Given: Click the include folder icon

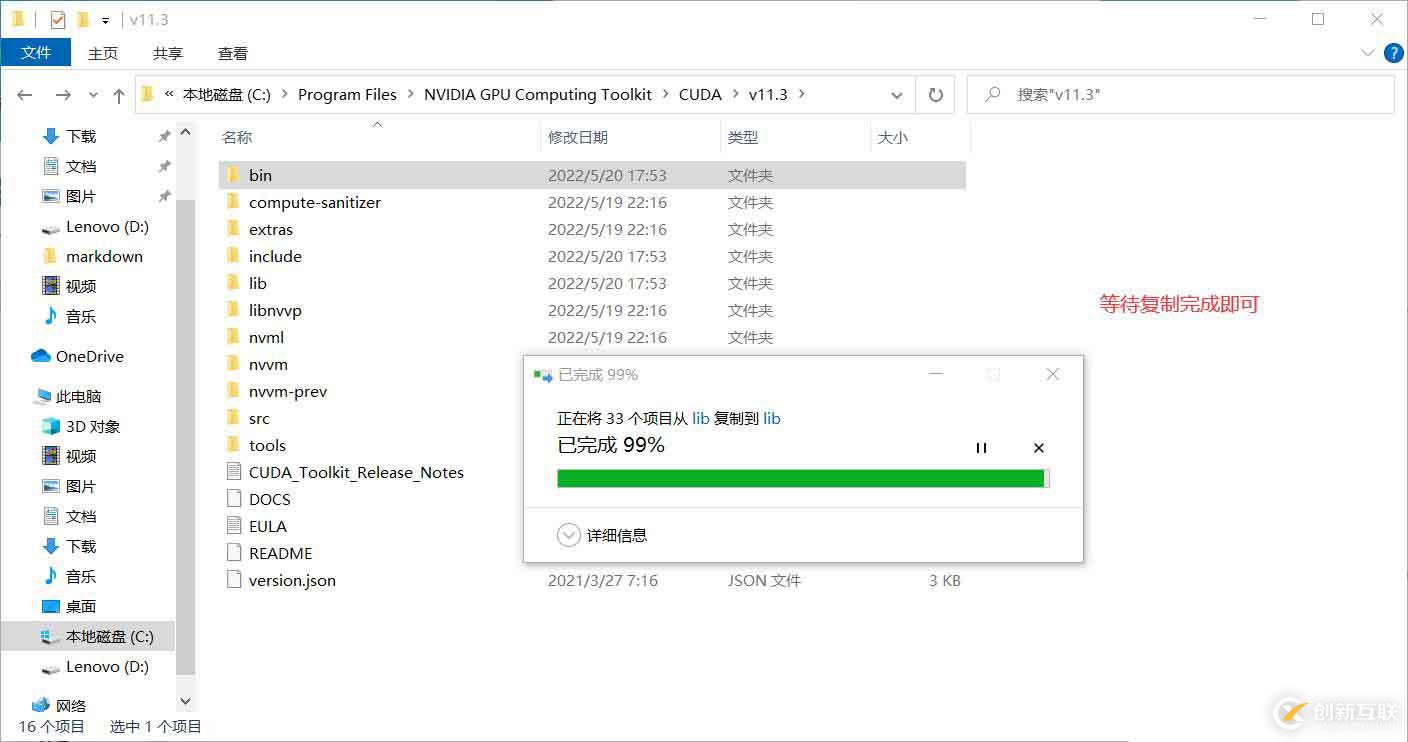Looking at the screenshot, I should click(233, 256).
